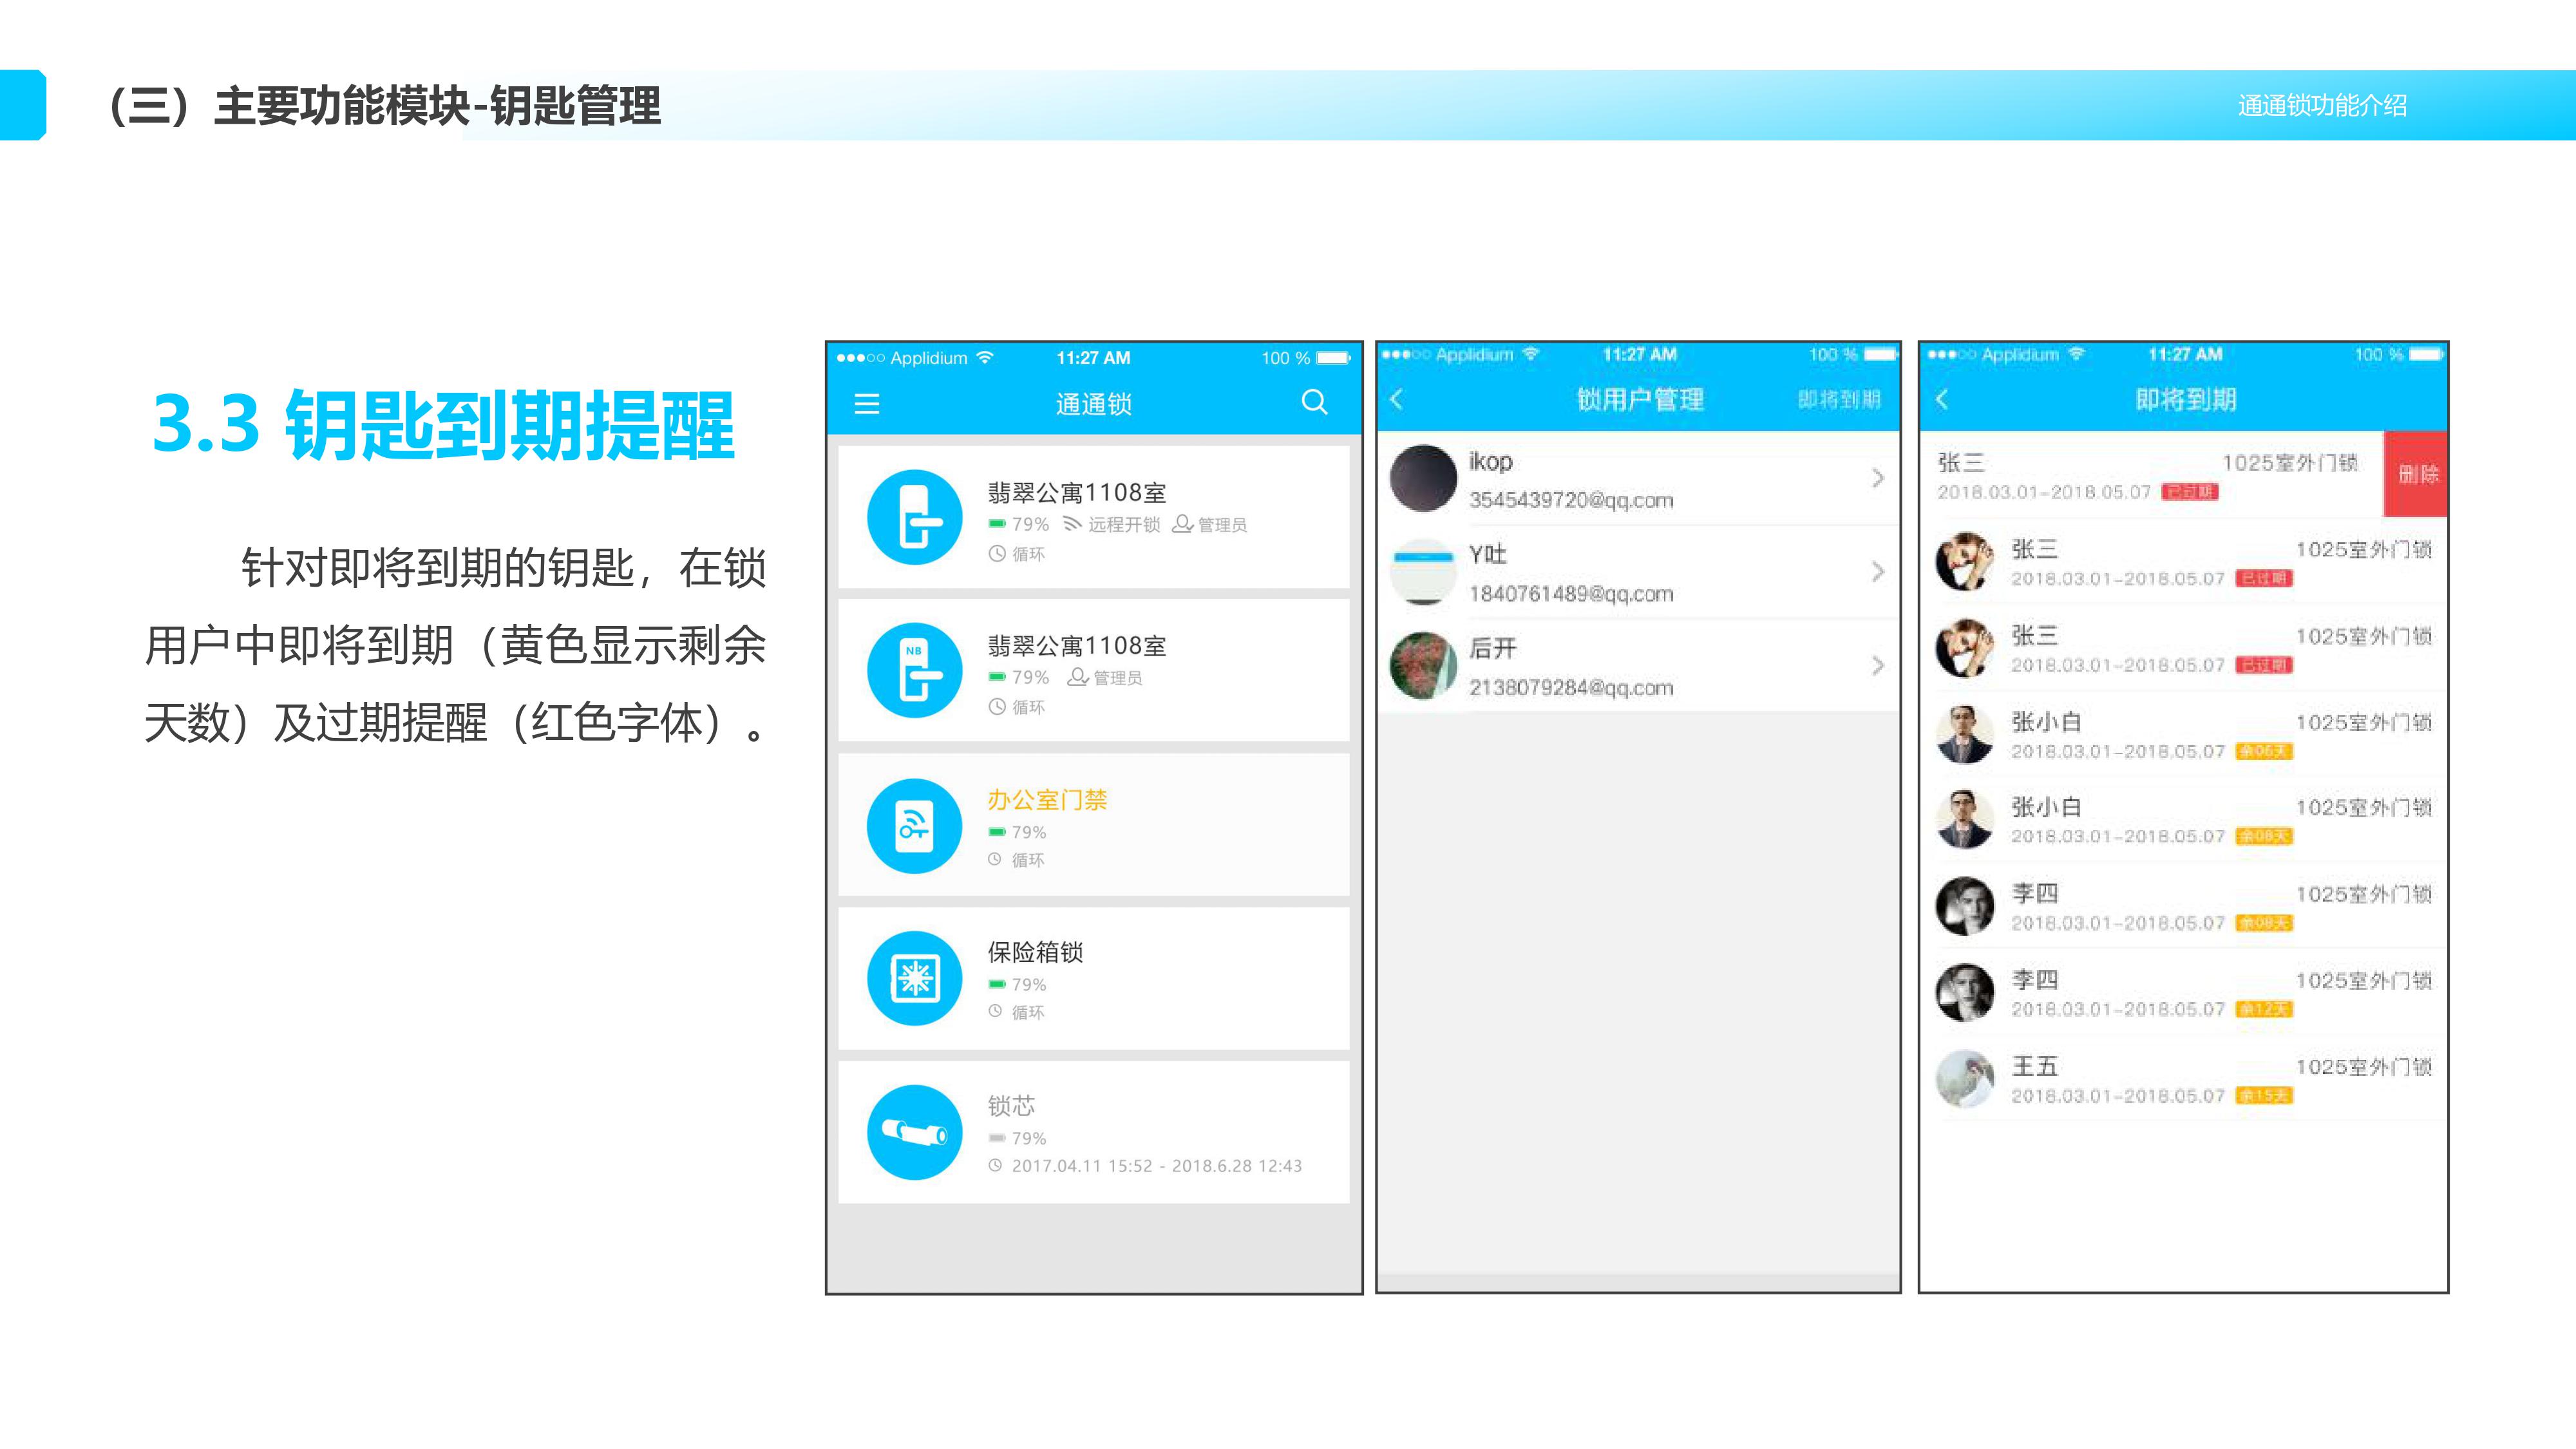Tap 王五 avatar thumbnail

tap(1964, 1079)
